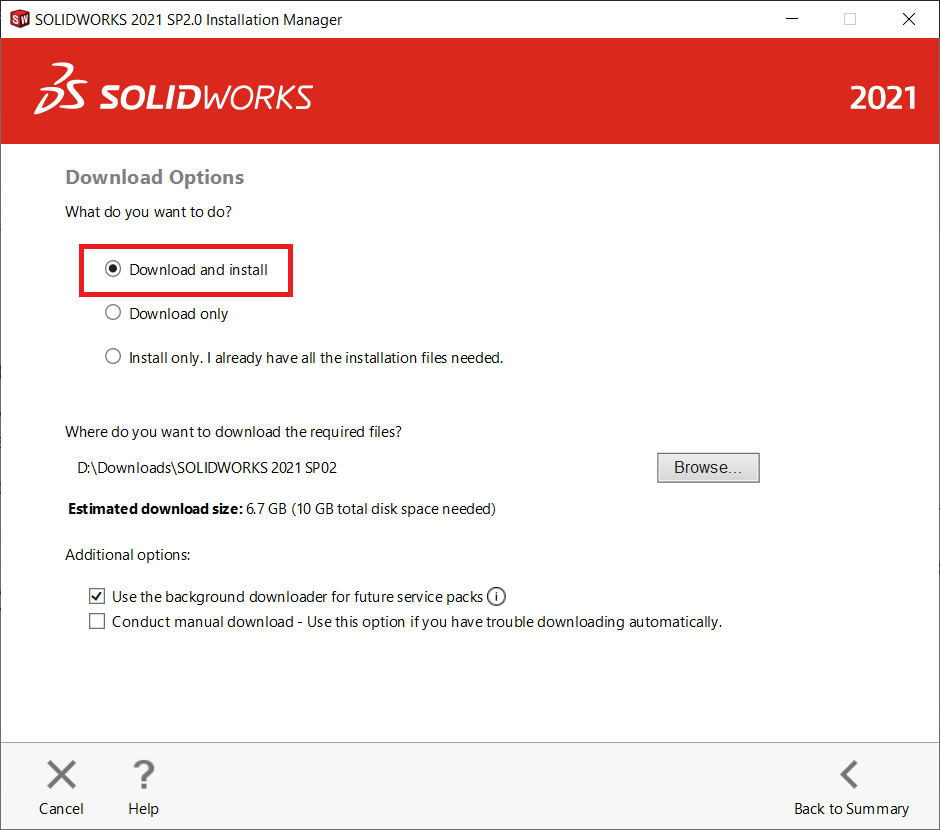
Task: Click the SW application icon in title bar
Action: tap(19, 19)
